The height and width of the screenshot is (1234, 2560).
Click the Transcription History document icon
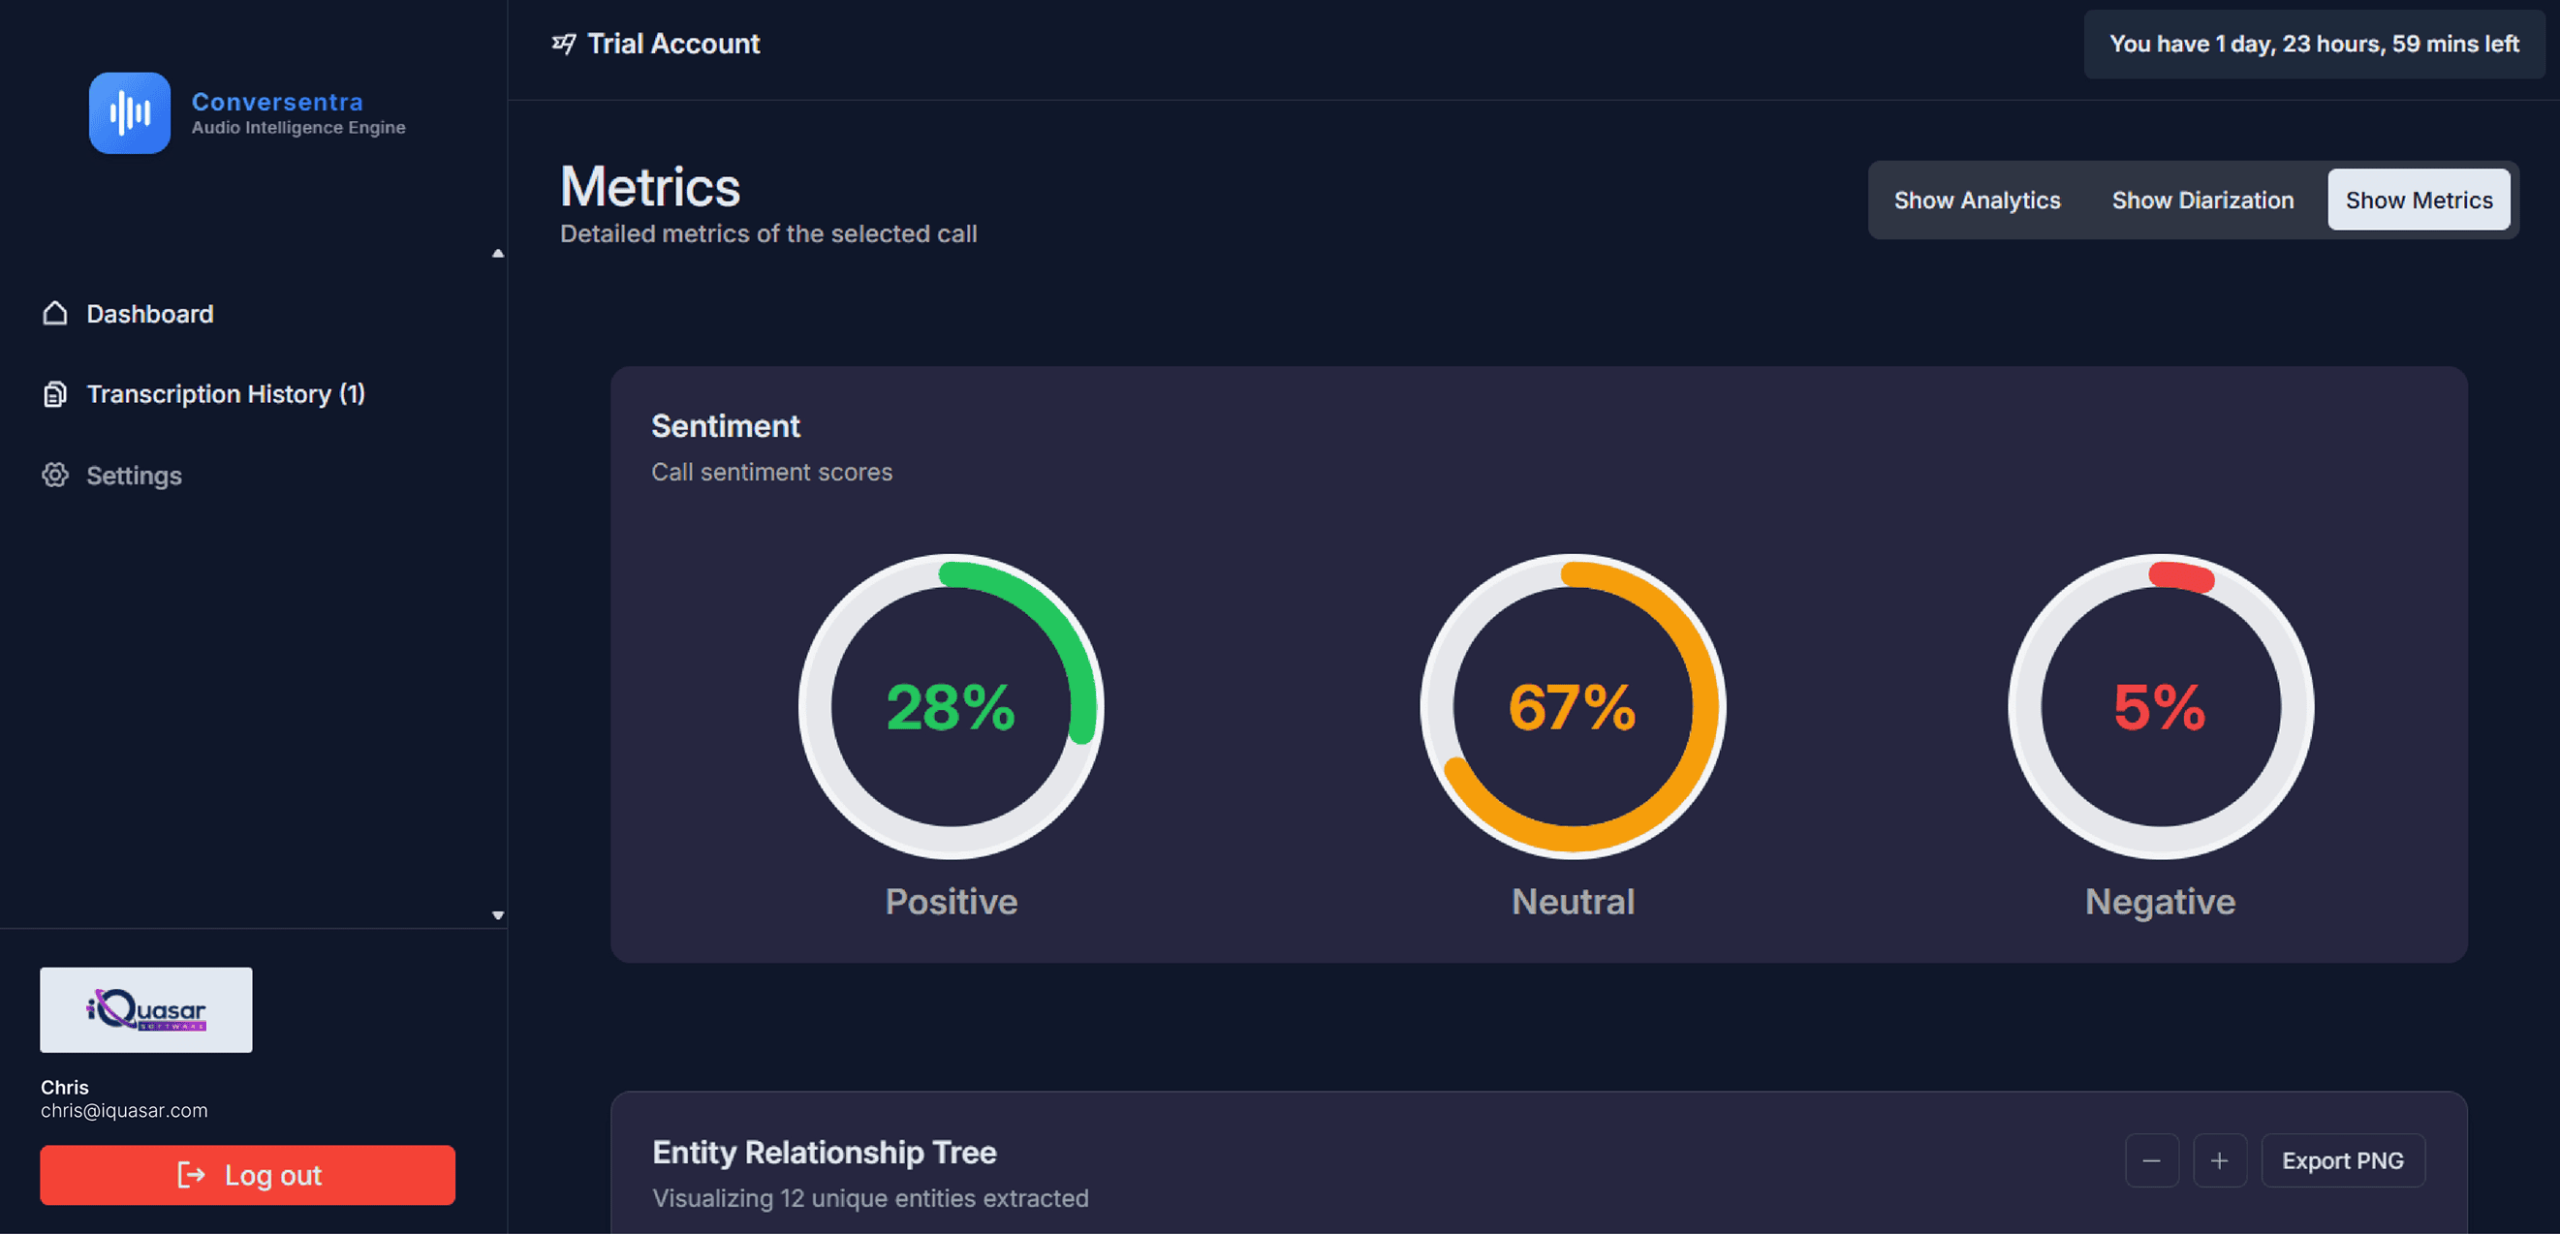click(55, 394)
